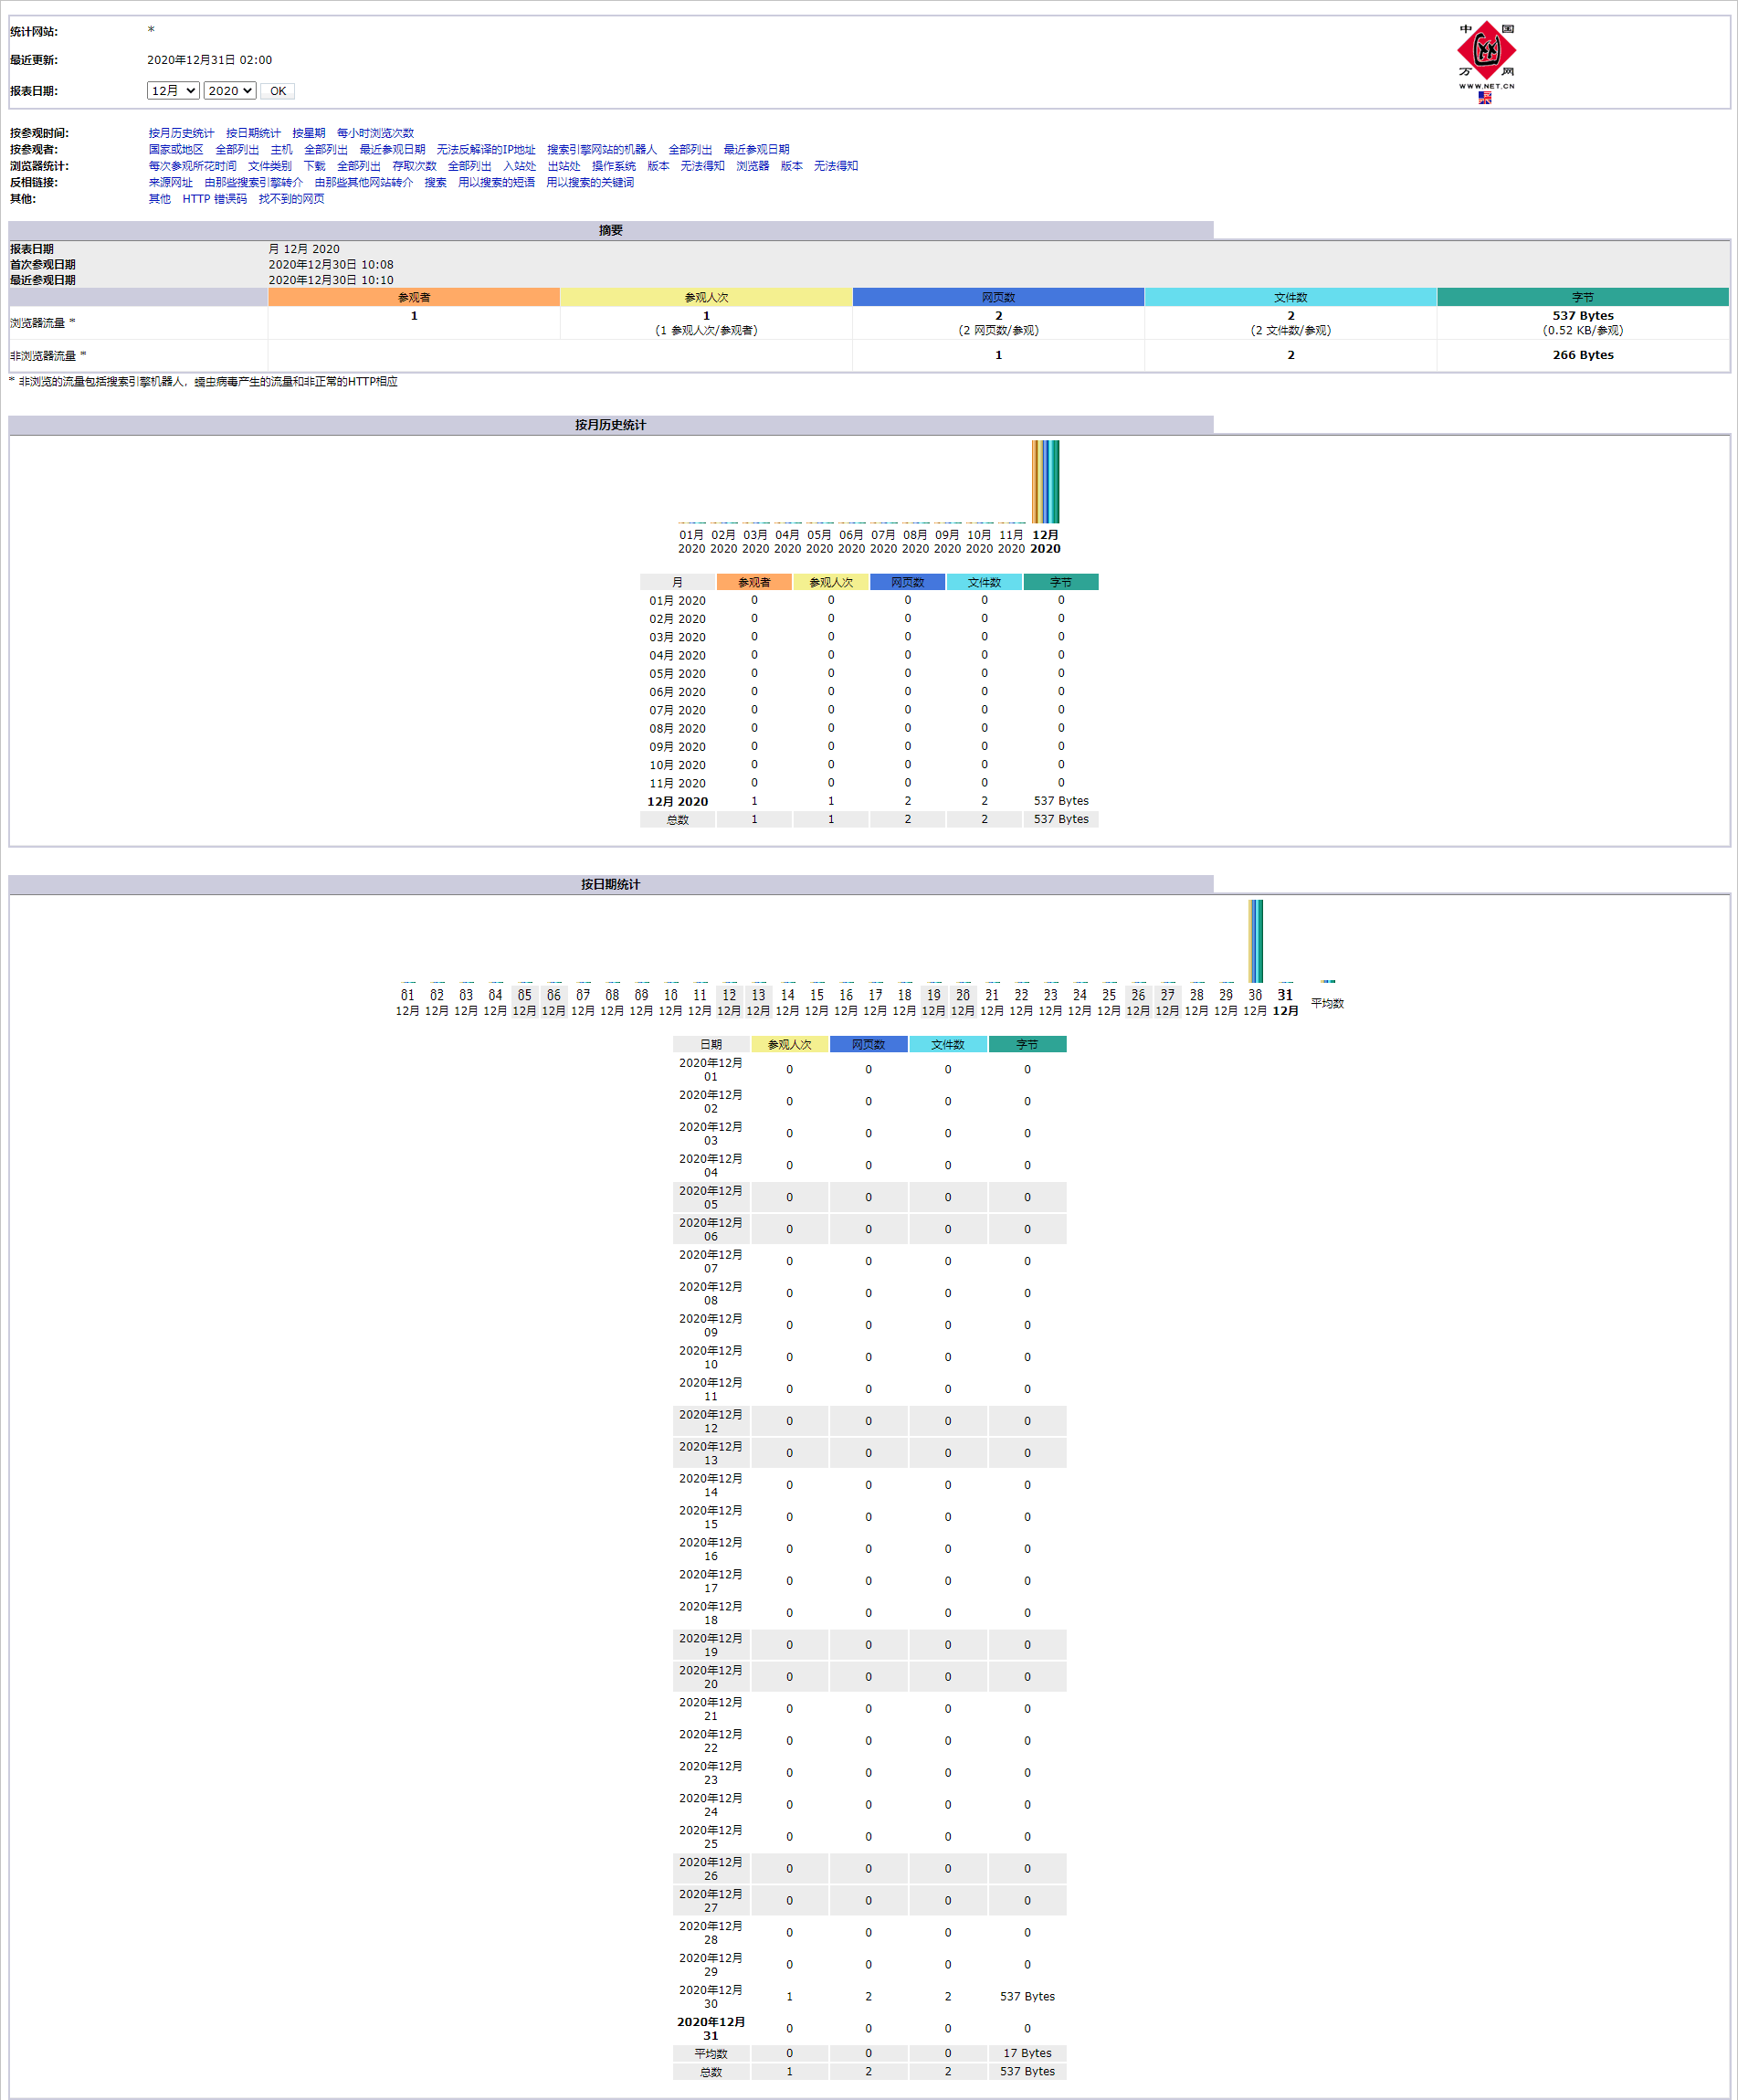
Task: Open the 下载 link
Action: point(315,166)
